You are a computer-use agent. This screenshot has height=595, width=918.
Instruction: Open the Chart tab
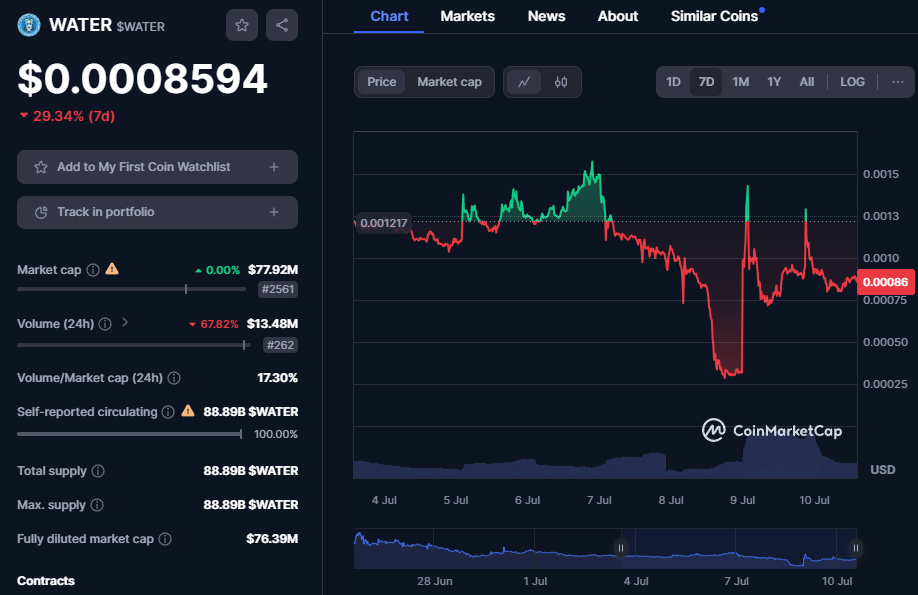point(389,16)
